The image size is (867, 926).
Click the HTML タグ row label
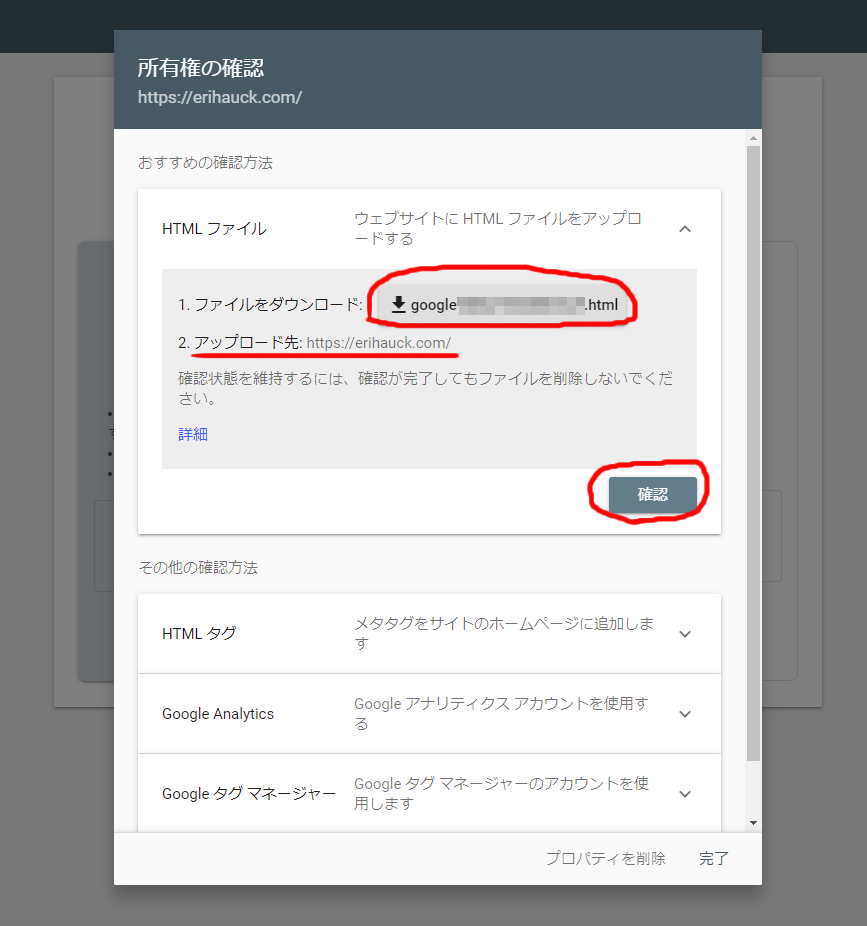(199, 634)
